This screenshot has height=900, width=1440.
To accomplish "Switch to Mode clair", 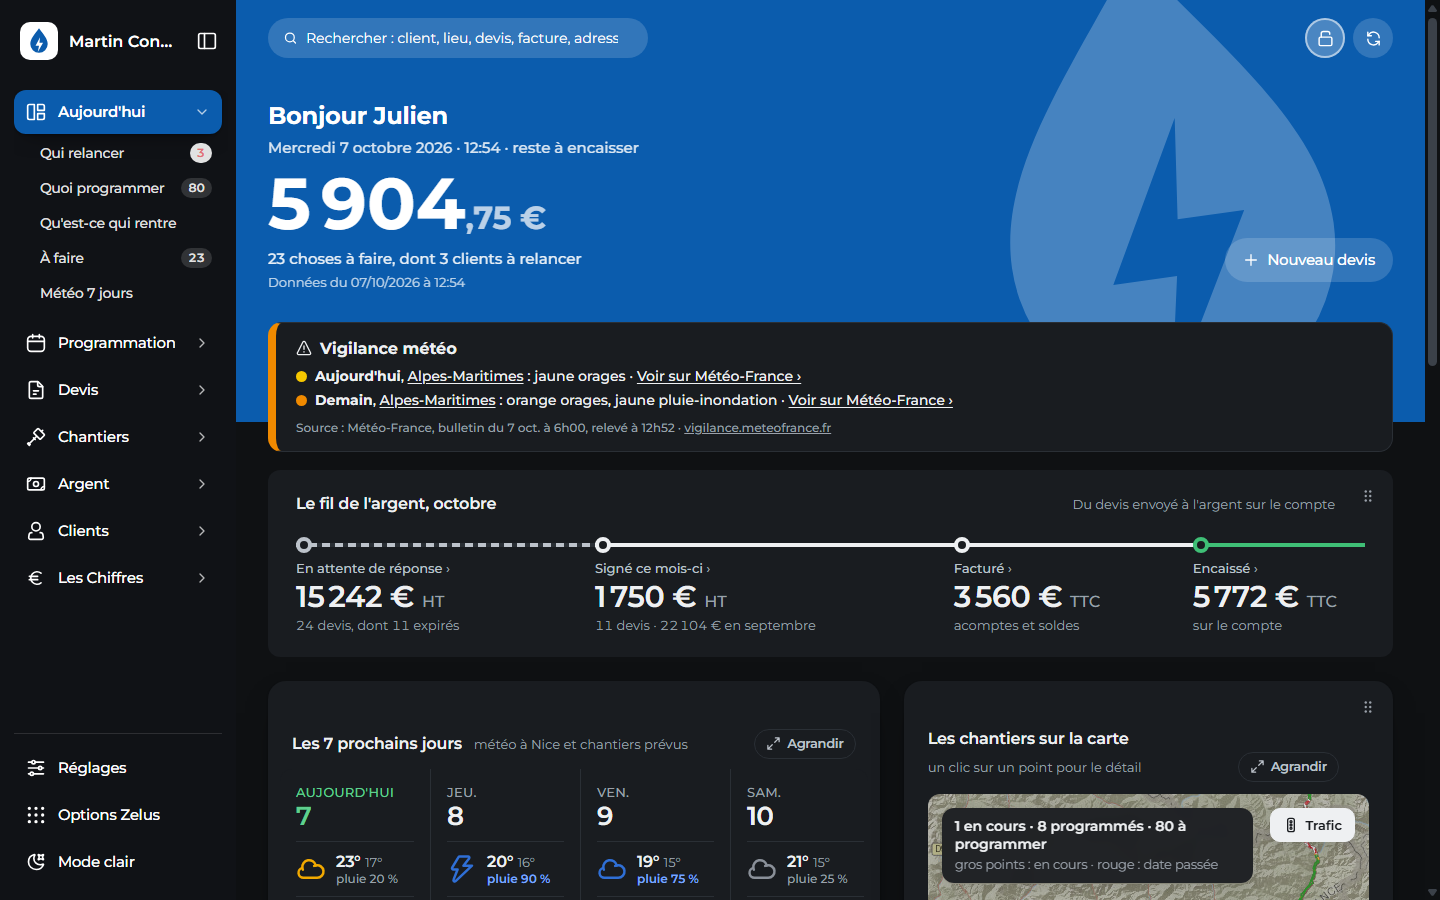I will 118,862.
